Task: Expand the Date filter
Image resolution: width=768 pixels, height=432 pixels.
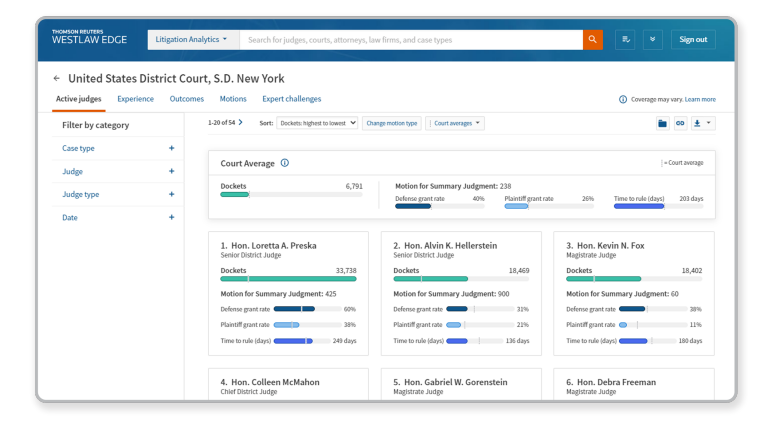Action: click(171, 217)
